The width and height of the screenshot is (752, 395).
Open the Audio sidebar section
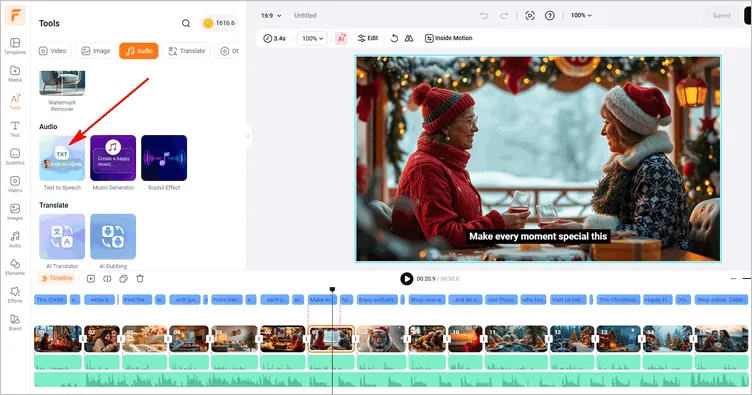[15, 239]
